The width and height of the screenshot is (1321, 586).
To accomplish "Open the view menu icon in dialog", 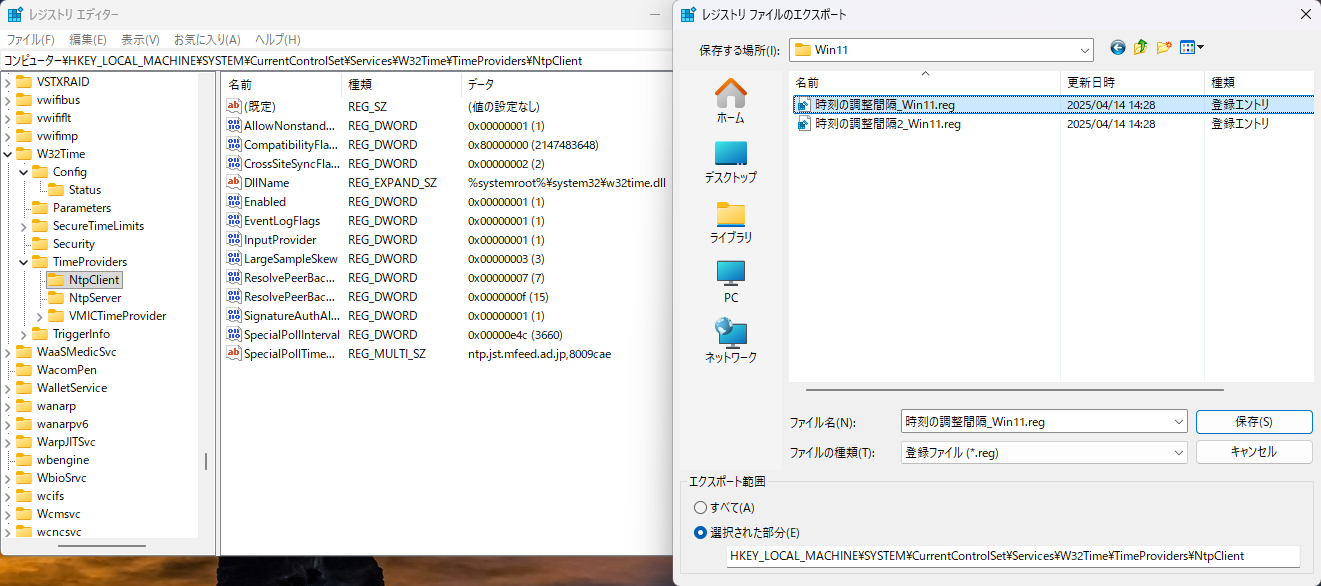I will [1192, 48].
